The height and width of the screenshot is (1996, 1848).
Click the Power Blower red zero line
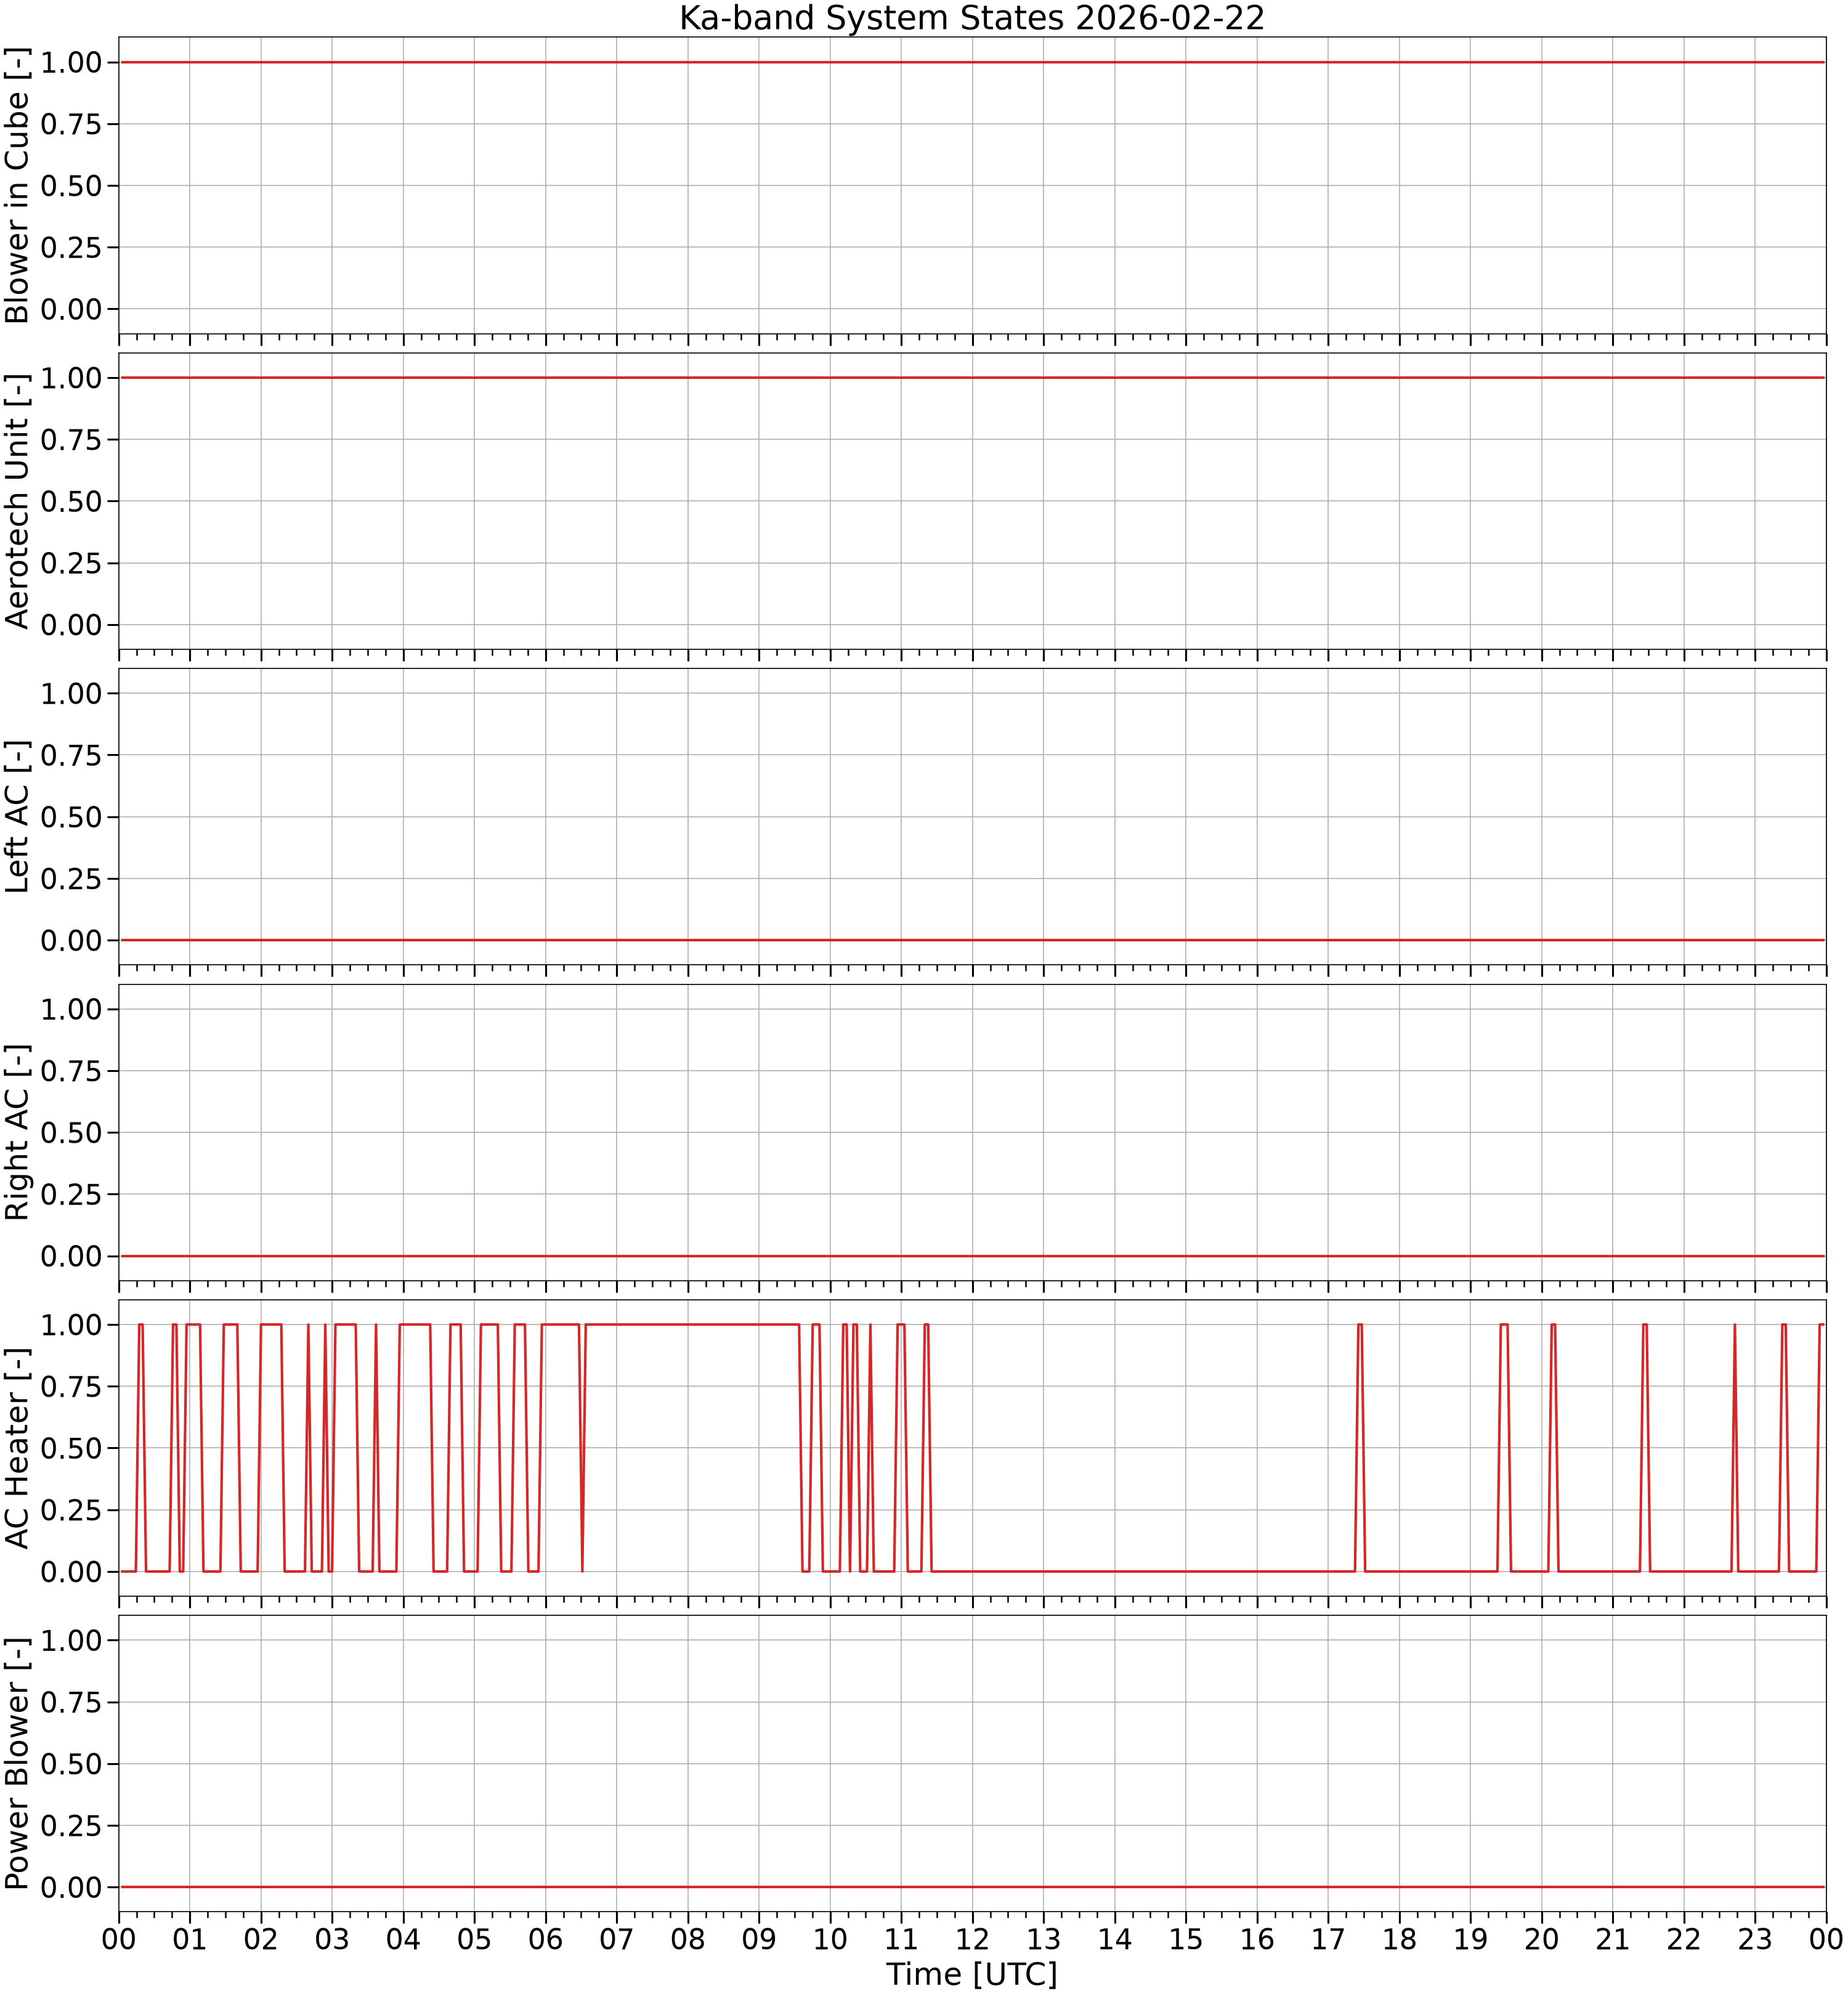pyautogui.click(x=972, y=1887)
